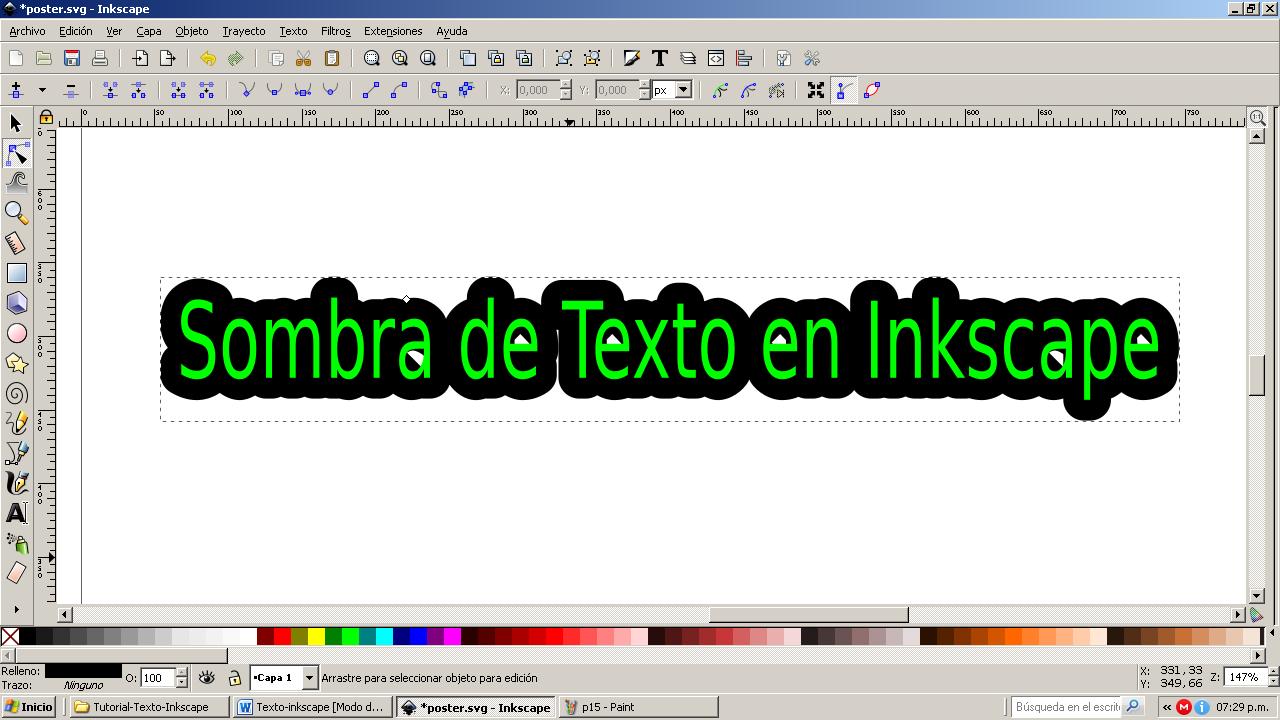Toggle show Bezier handles of nodes
The image size is (1280, 720).
pyautogui.click(x=844, y=91)
